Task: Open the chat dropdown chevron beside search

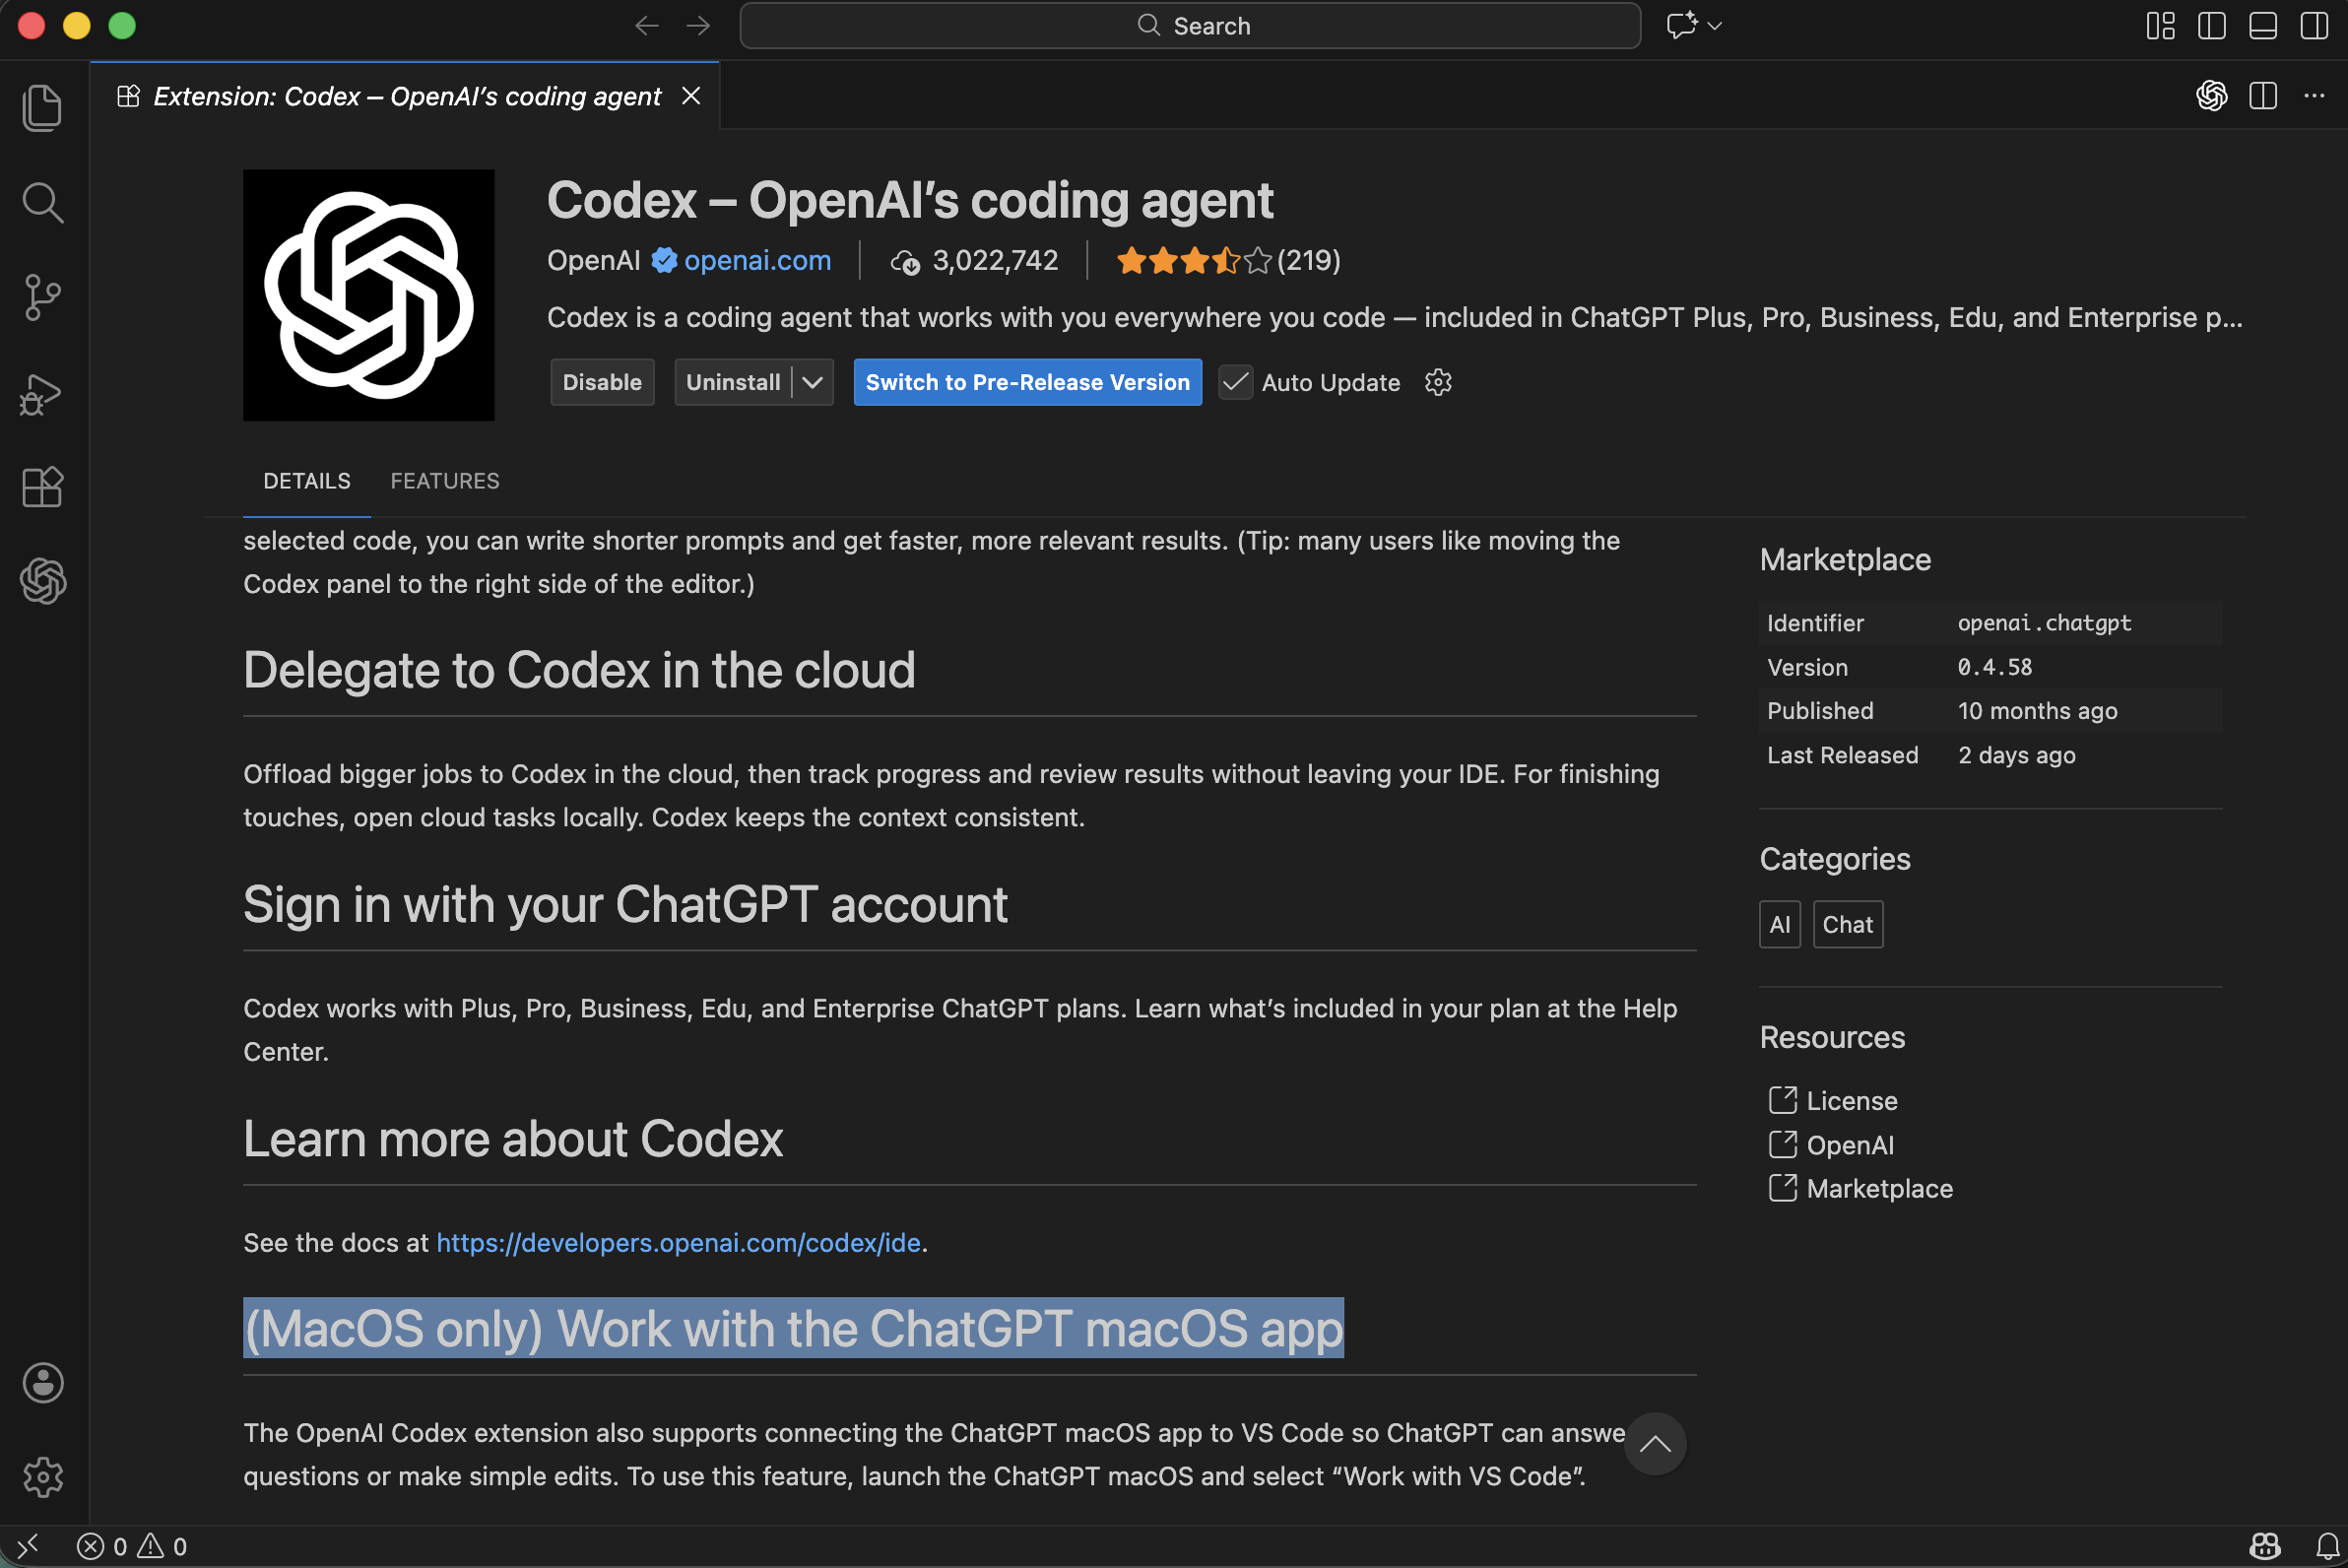Action: (x=1715, y=26)
